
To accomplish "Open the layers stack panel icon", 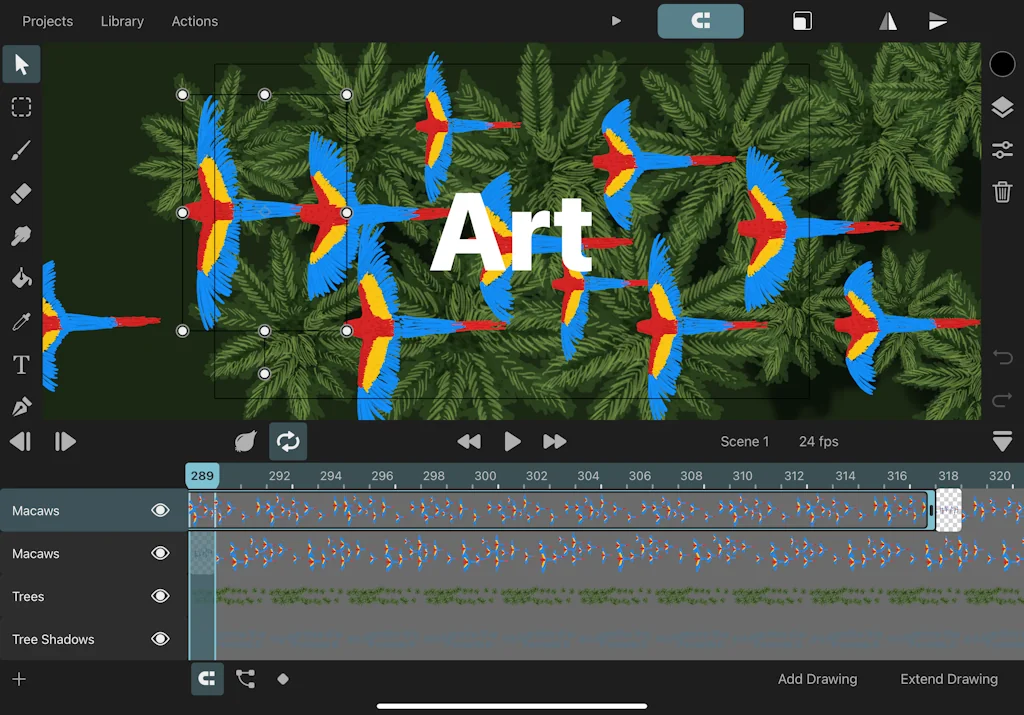I will [x=1002, y=108].
